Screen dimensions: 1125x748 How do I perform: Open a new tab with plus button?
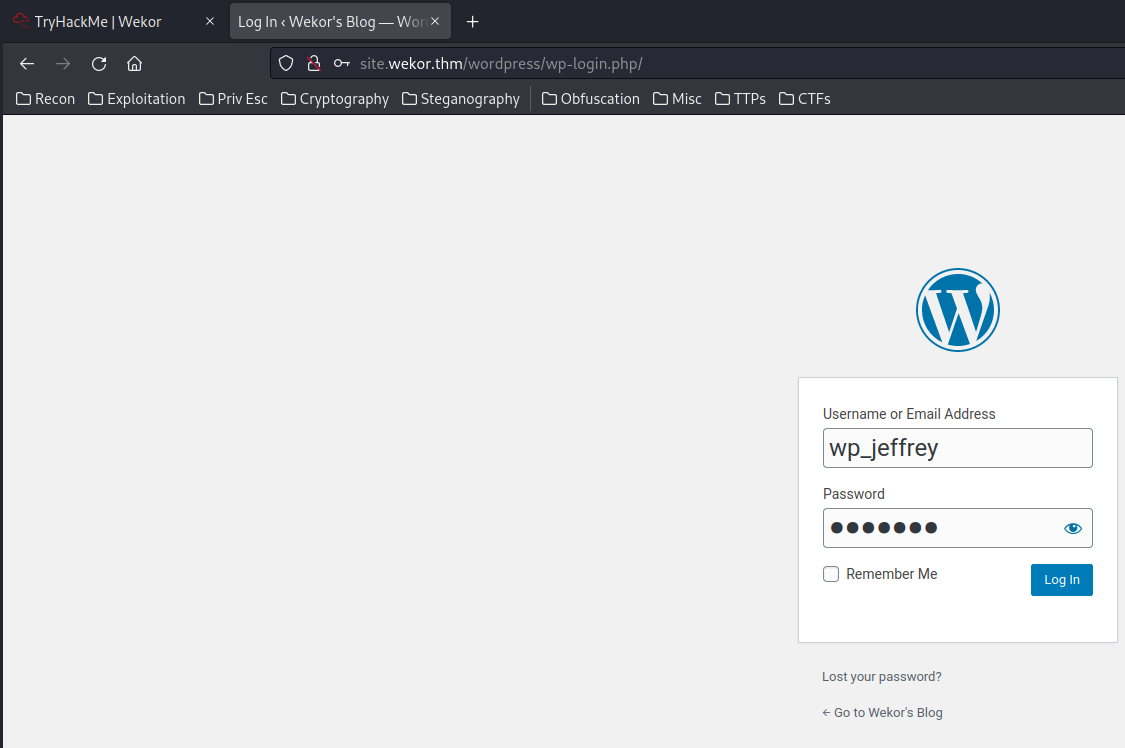[x=472, y=22]
